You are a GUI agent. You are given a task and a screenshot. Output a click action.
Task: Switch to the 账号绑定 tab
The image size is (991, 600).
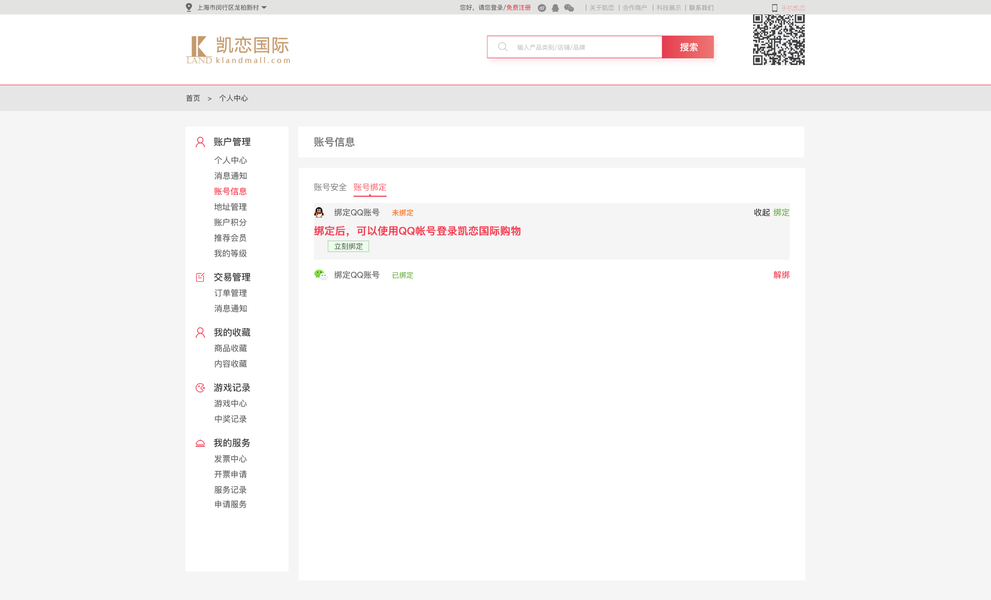369,186
